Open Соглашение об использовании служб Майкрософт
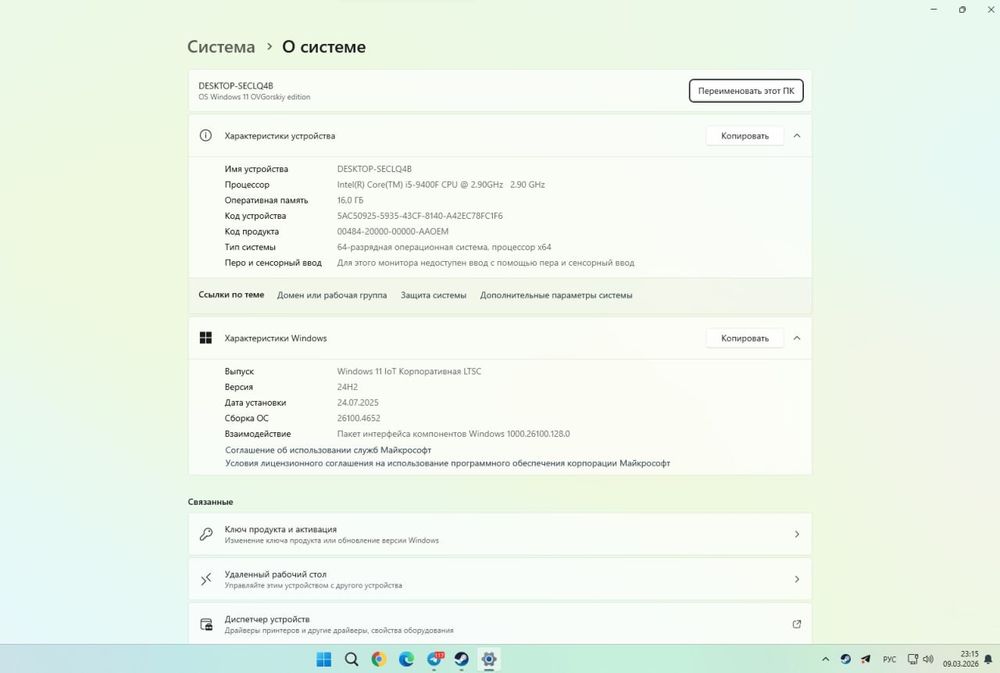 pyautogui.click(x=328, y=450)
